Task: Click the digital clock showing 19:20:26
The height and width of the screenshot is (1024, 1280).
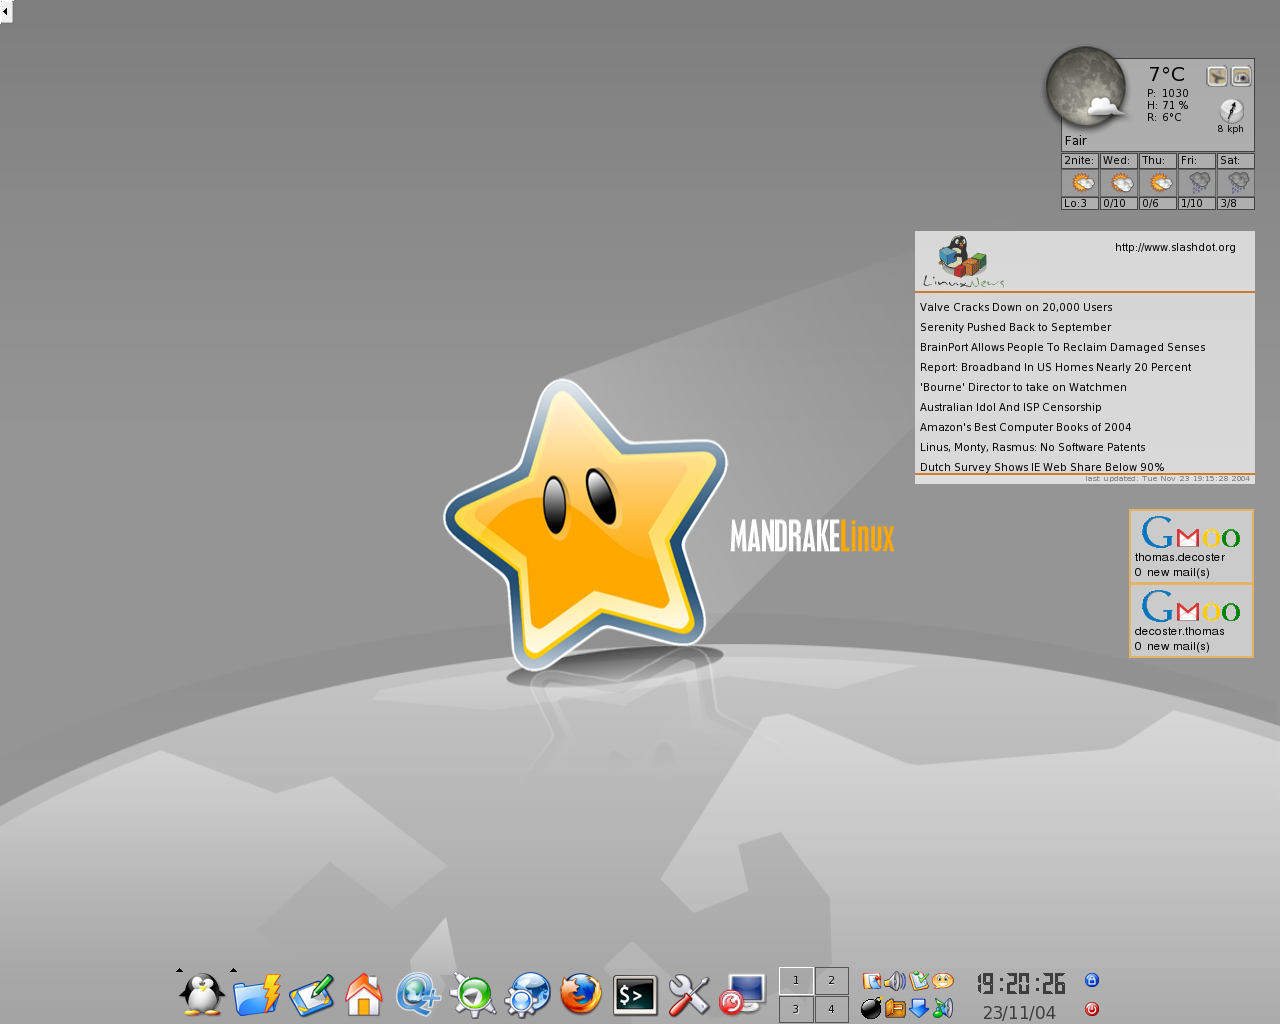Action: point(1021,983)
